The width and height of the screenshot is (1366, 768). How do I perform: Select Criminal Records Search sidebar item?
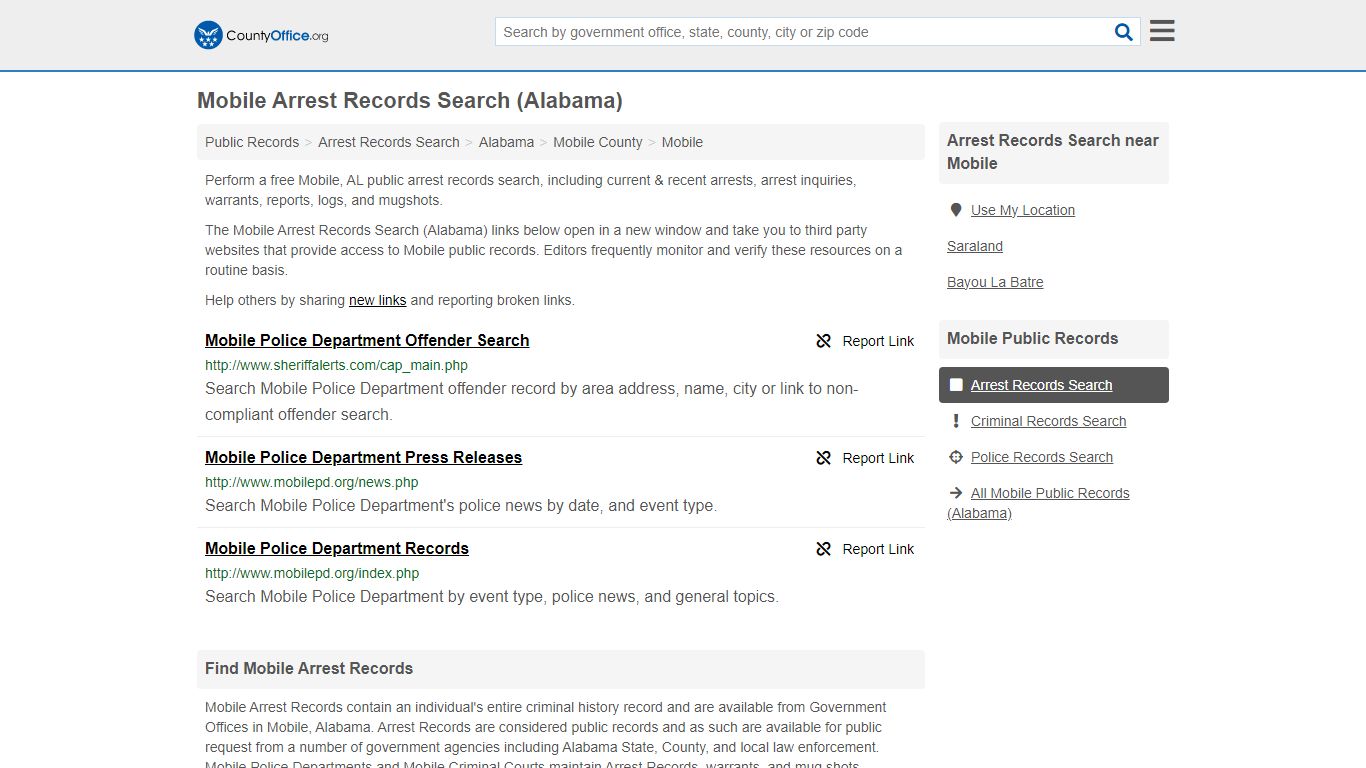tap(1048, 421)
